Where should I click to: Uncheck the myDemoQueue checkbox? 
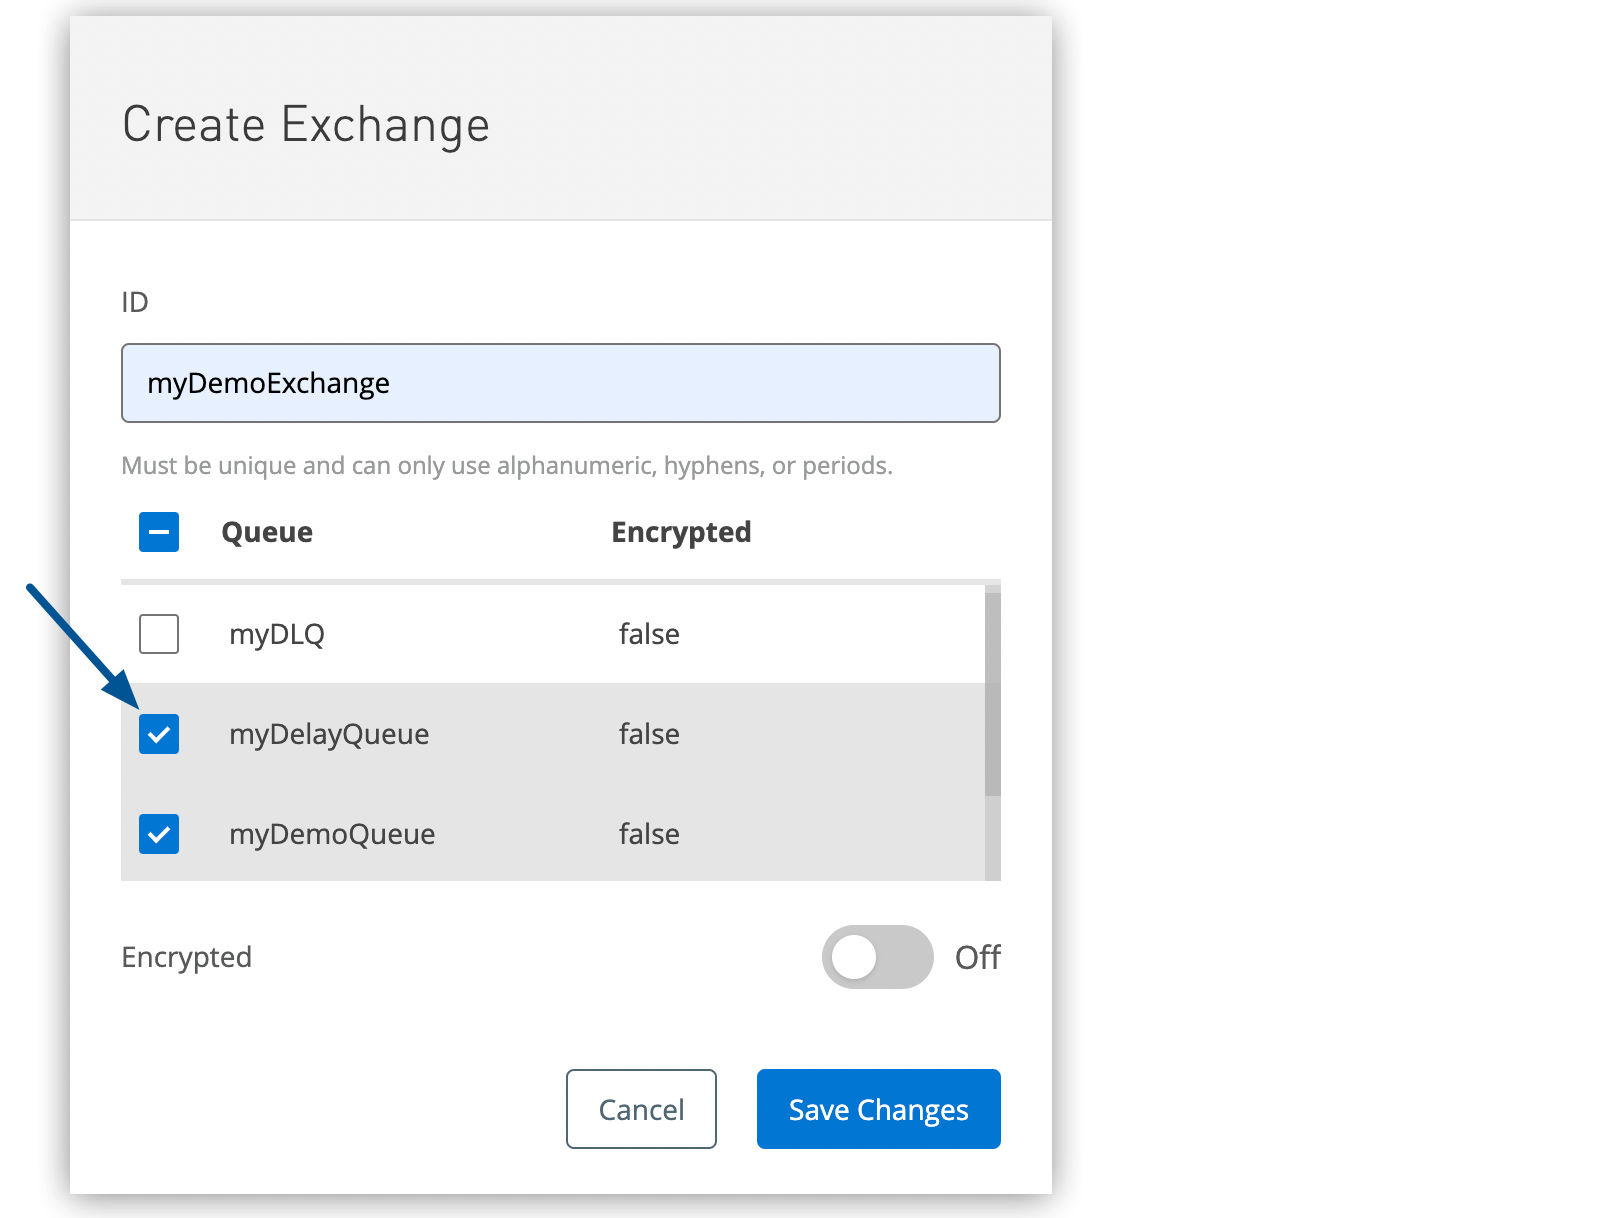tap(159, 834)
